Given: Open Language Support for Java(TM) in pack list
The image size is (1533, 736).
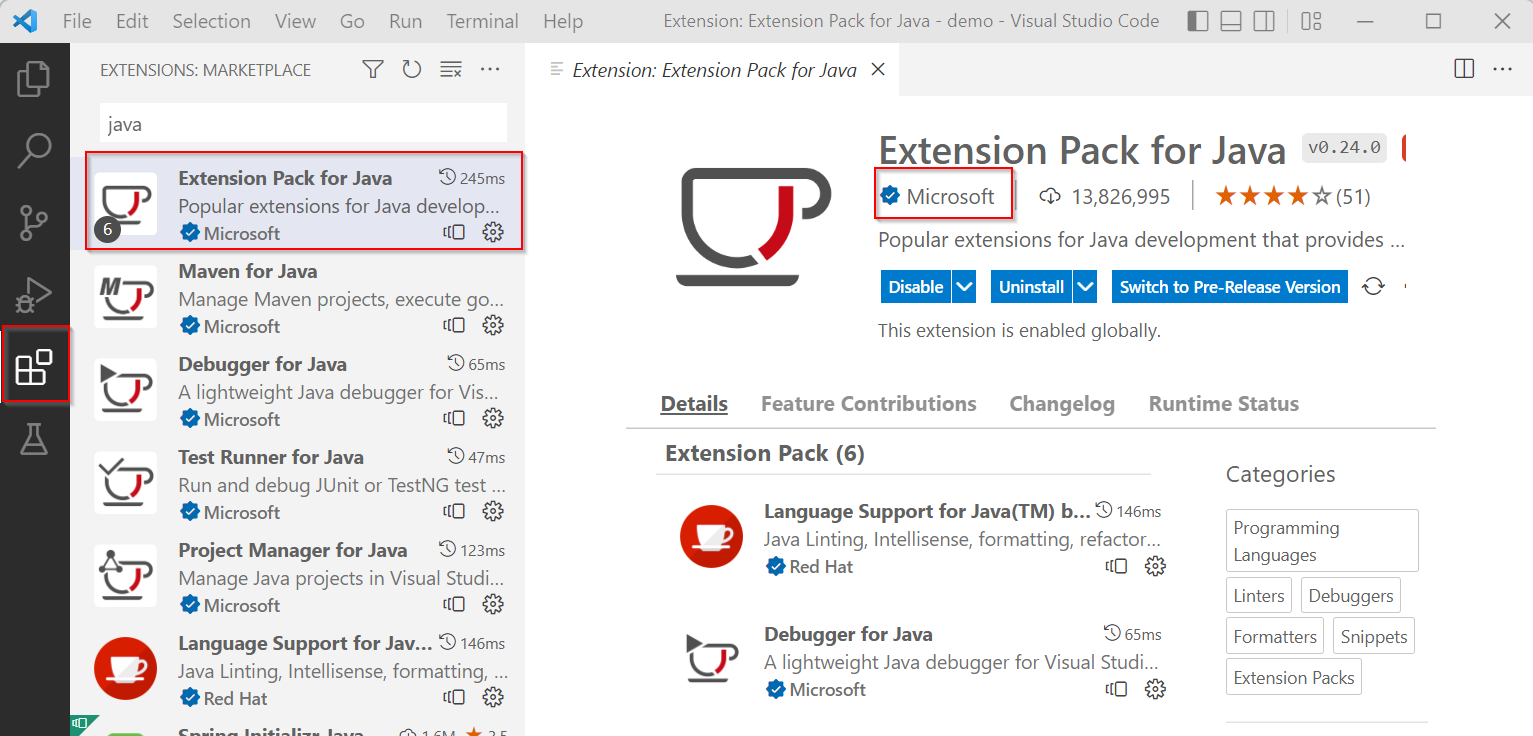Looking at the screenshot, I should [927, 512].
